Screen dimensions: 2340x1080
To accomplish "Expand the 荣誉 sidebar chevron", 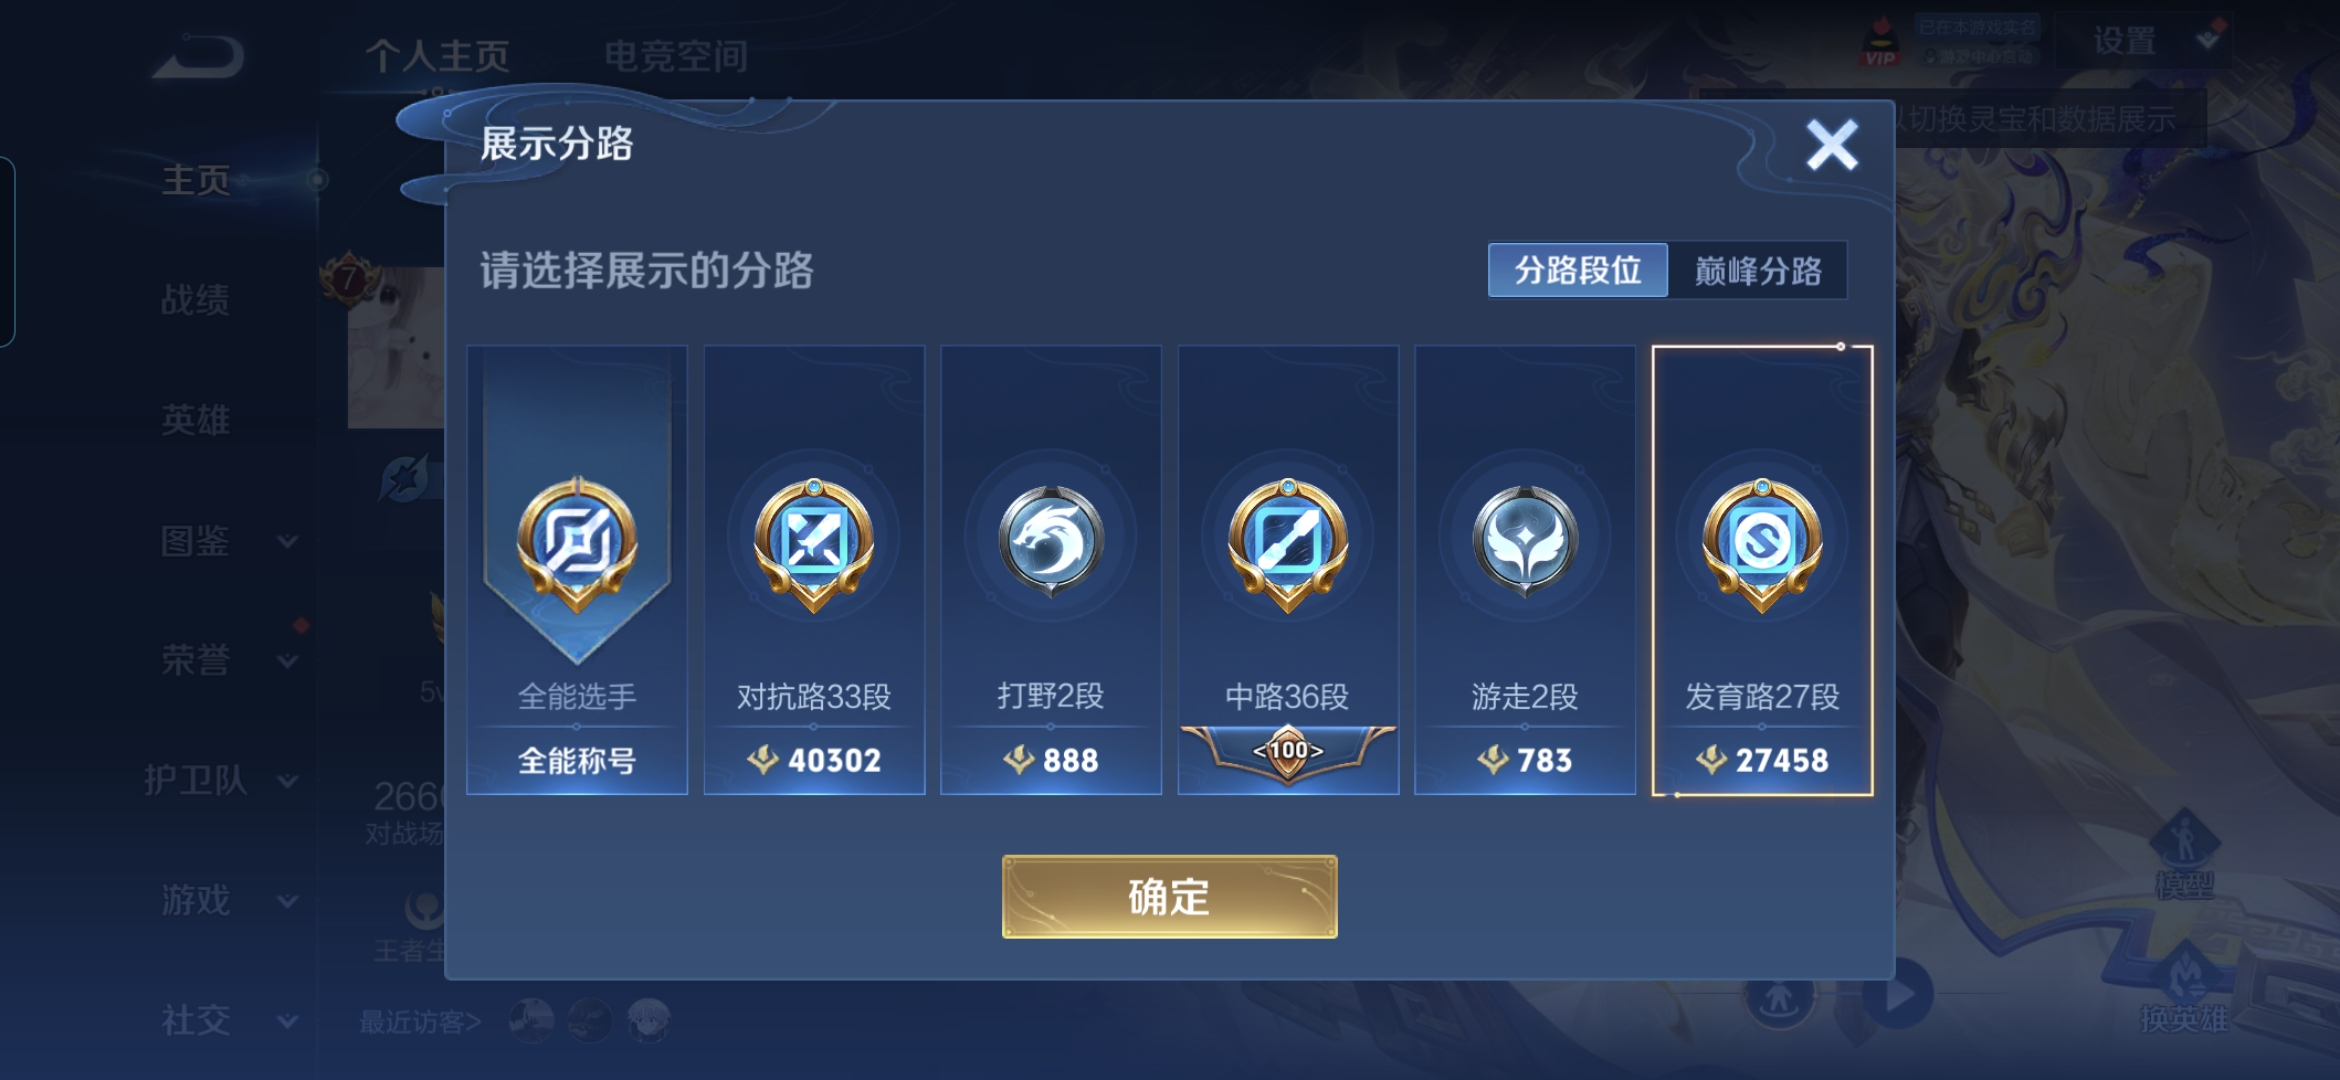I will (x=288, y=661).
